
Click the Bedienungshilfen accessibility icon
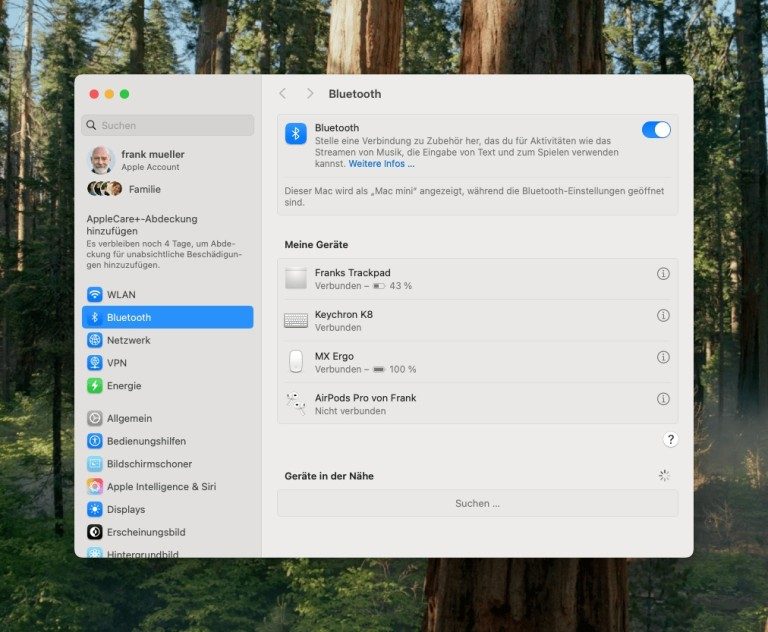coord(95,441)
